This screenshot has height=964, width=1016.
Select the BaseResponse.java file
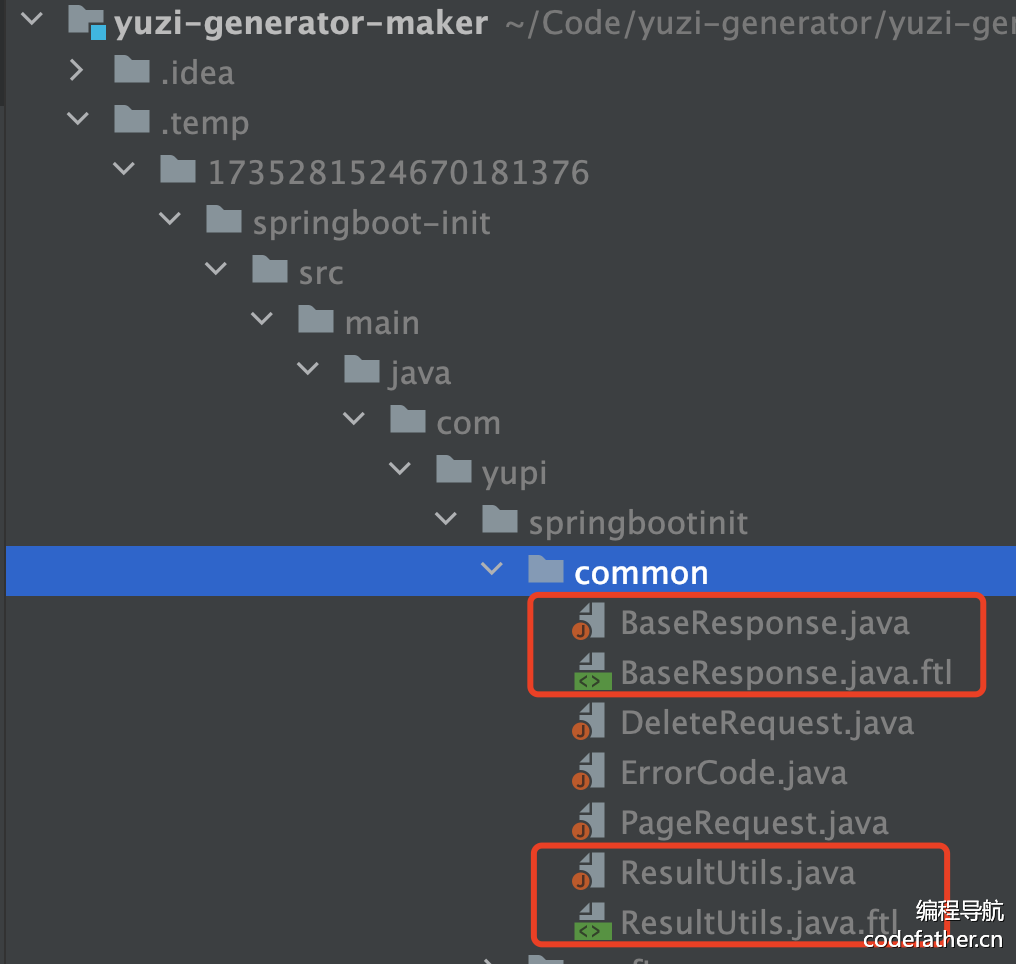(x=764, y=623)
